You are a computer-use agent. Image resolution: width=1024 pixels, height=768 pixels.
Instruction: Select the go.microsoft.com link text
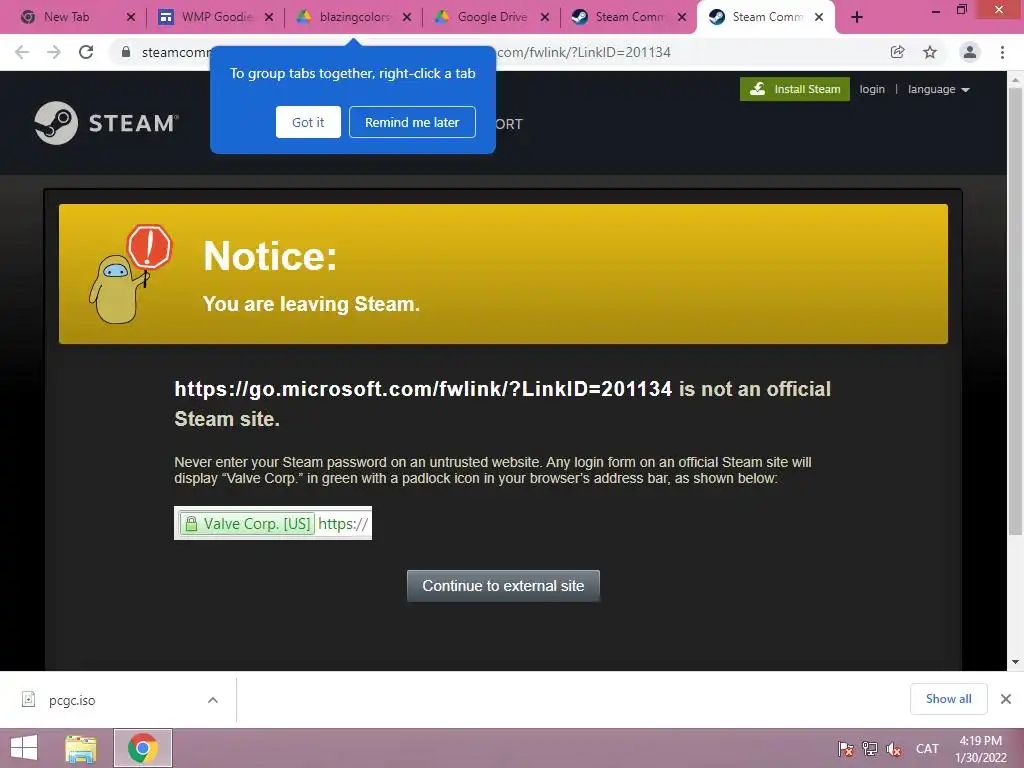tap(423, 389)
